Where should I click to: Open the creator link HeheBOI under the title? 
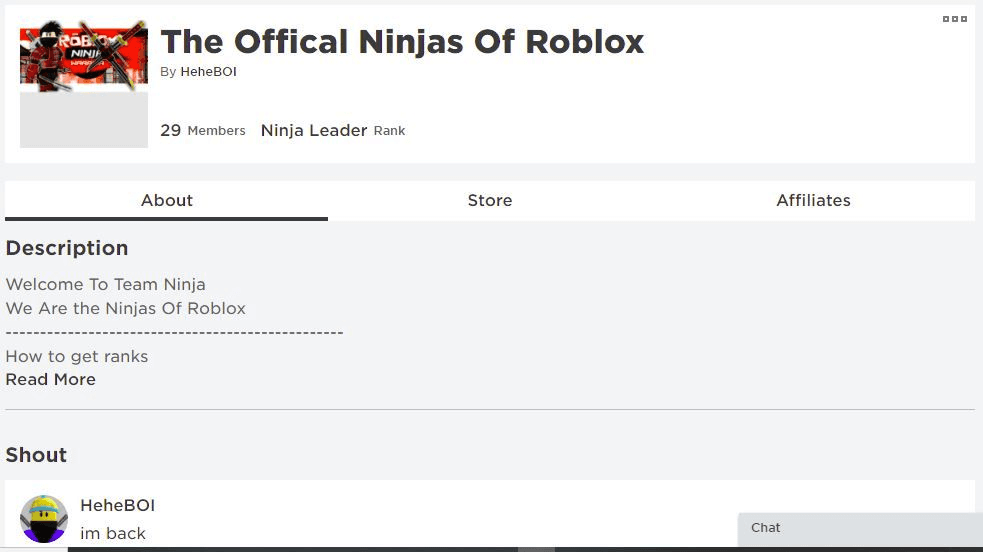(x=208, y=72)
